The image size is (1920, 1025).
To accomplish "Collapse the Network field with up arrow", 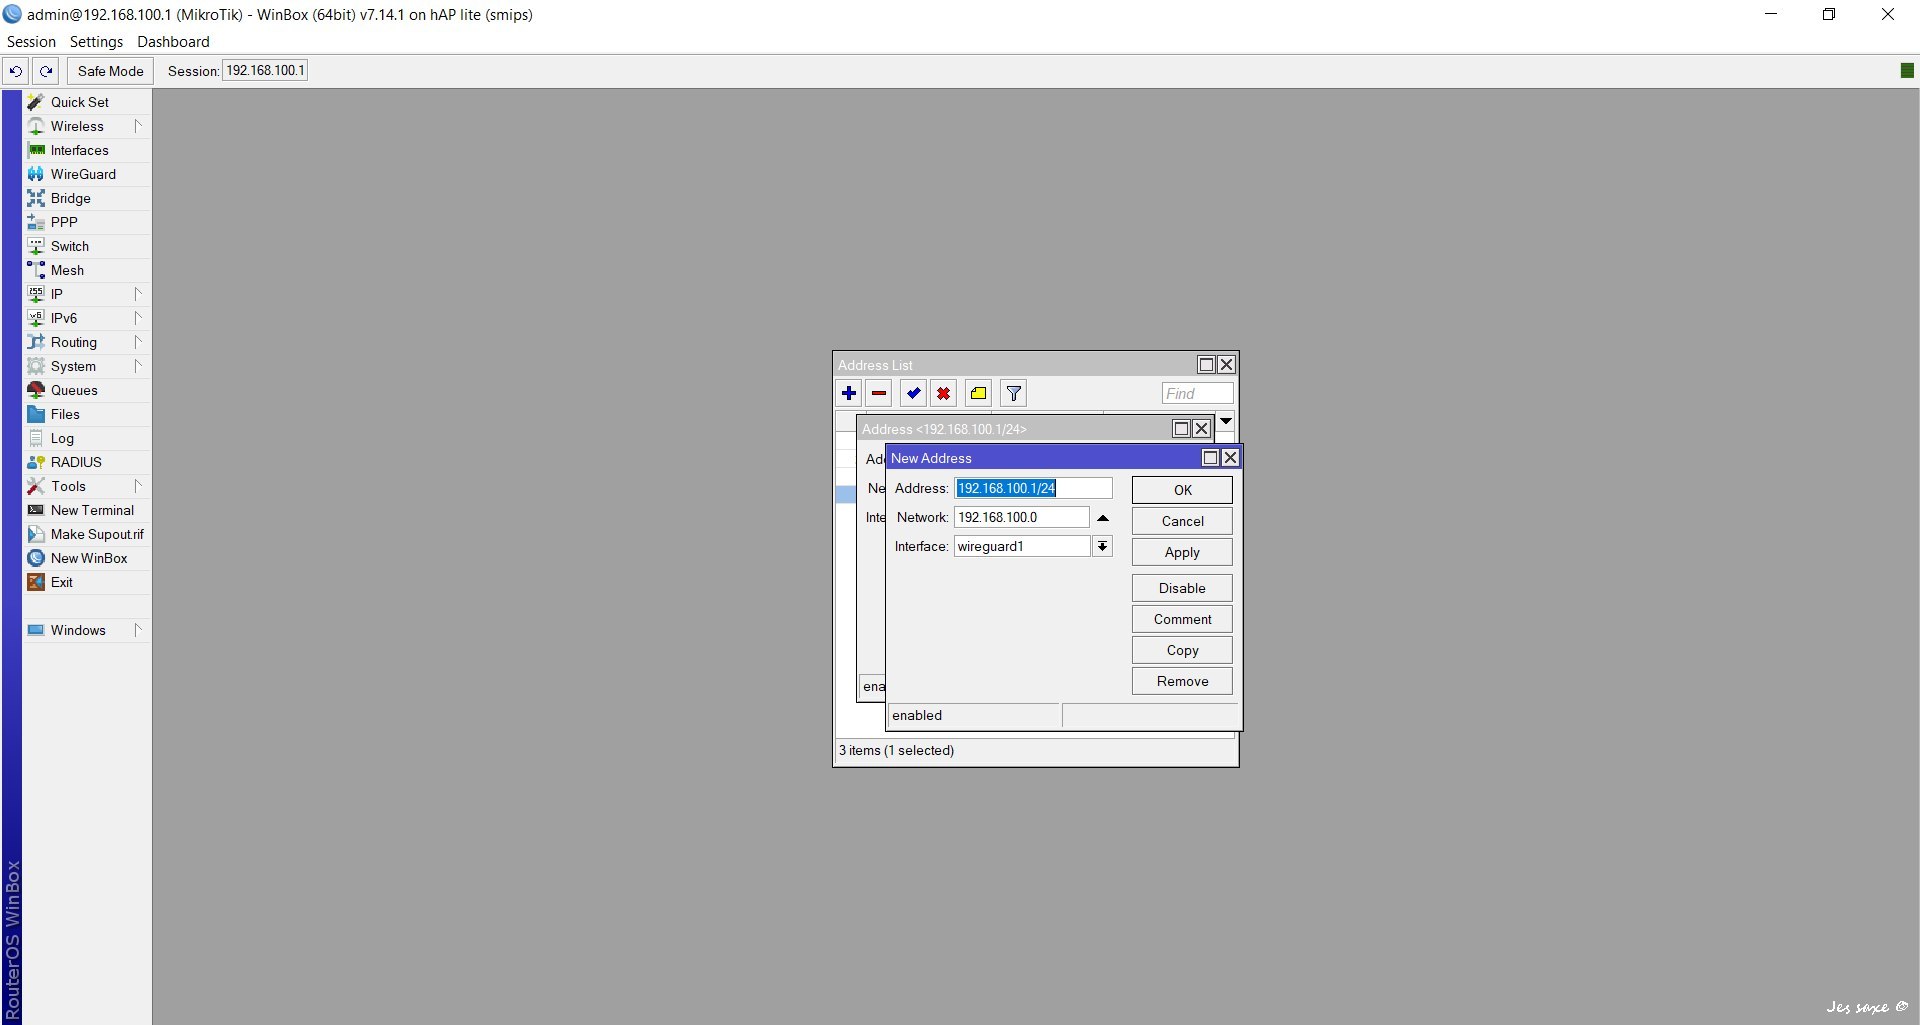I will [1103, 518].
